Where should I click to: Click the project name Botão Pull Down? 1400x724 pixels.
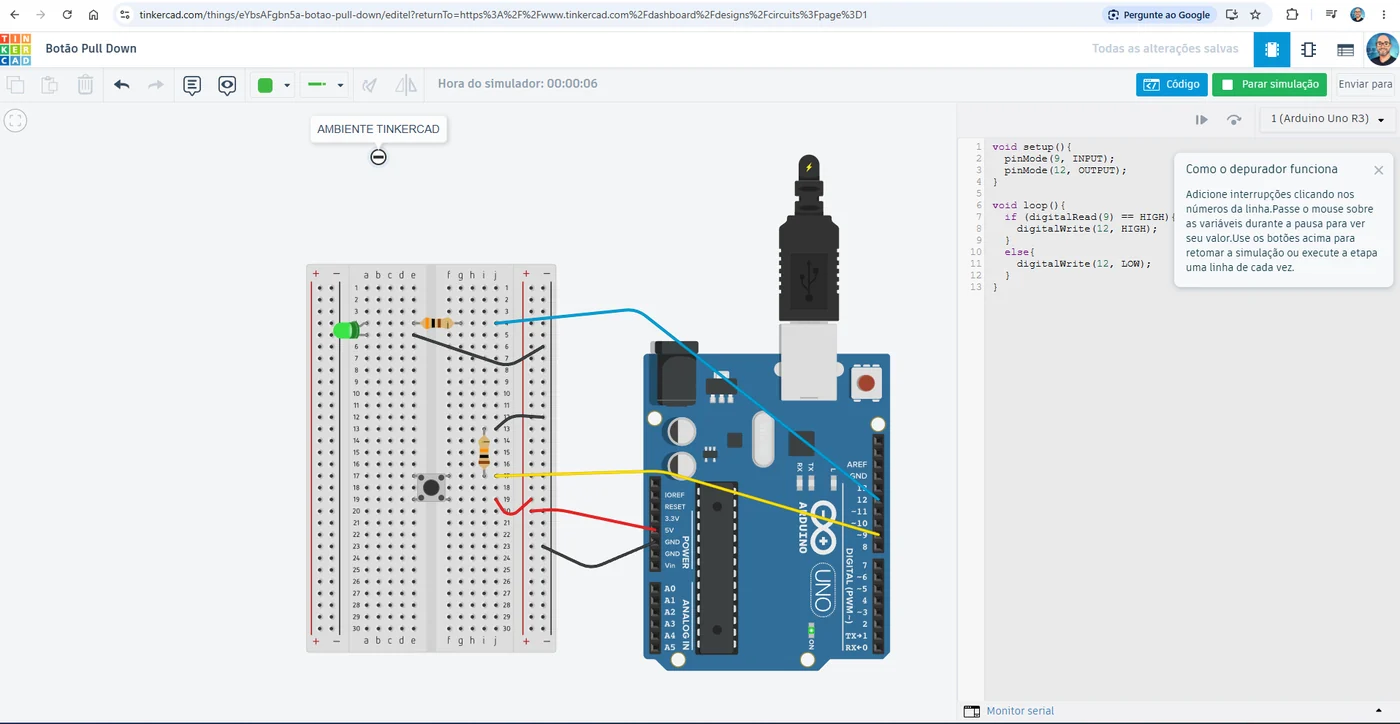(x=91, y=49)
